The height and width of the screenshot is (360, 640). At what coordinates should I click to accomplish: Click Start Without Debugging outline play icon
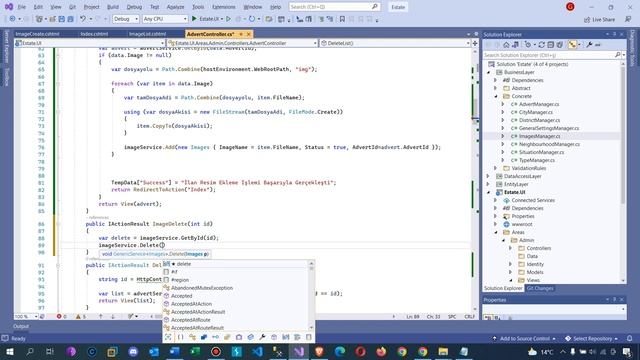pos(229,19)
